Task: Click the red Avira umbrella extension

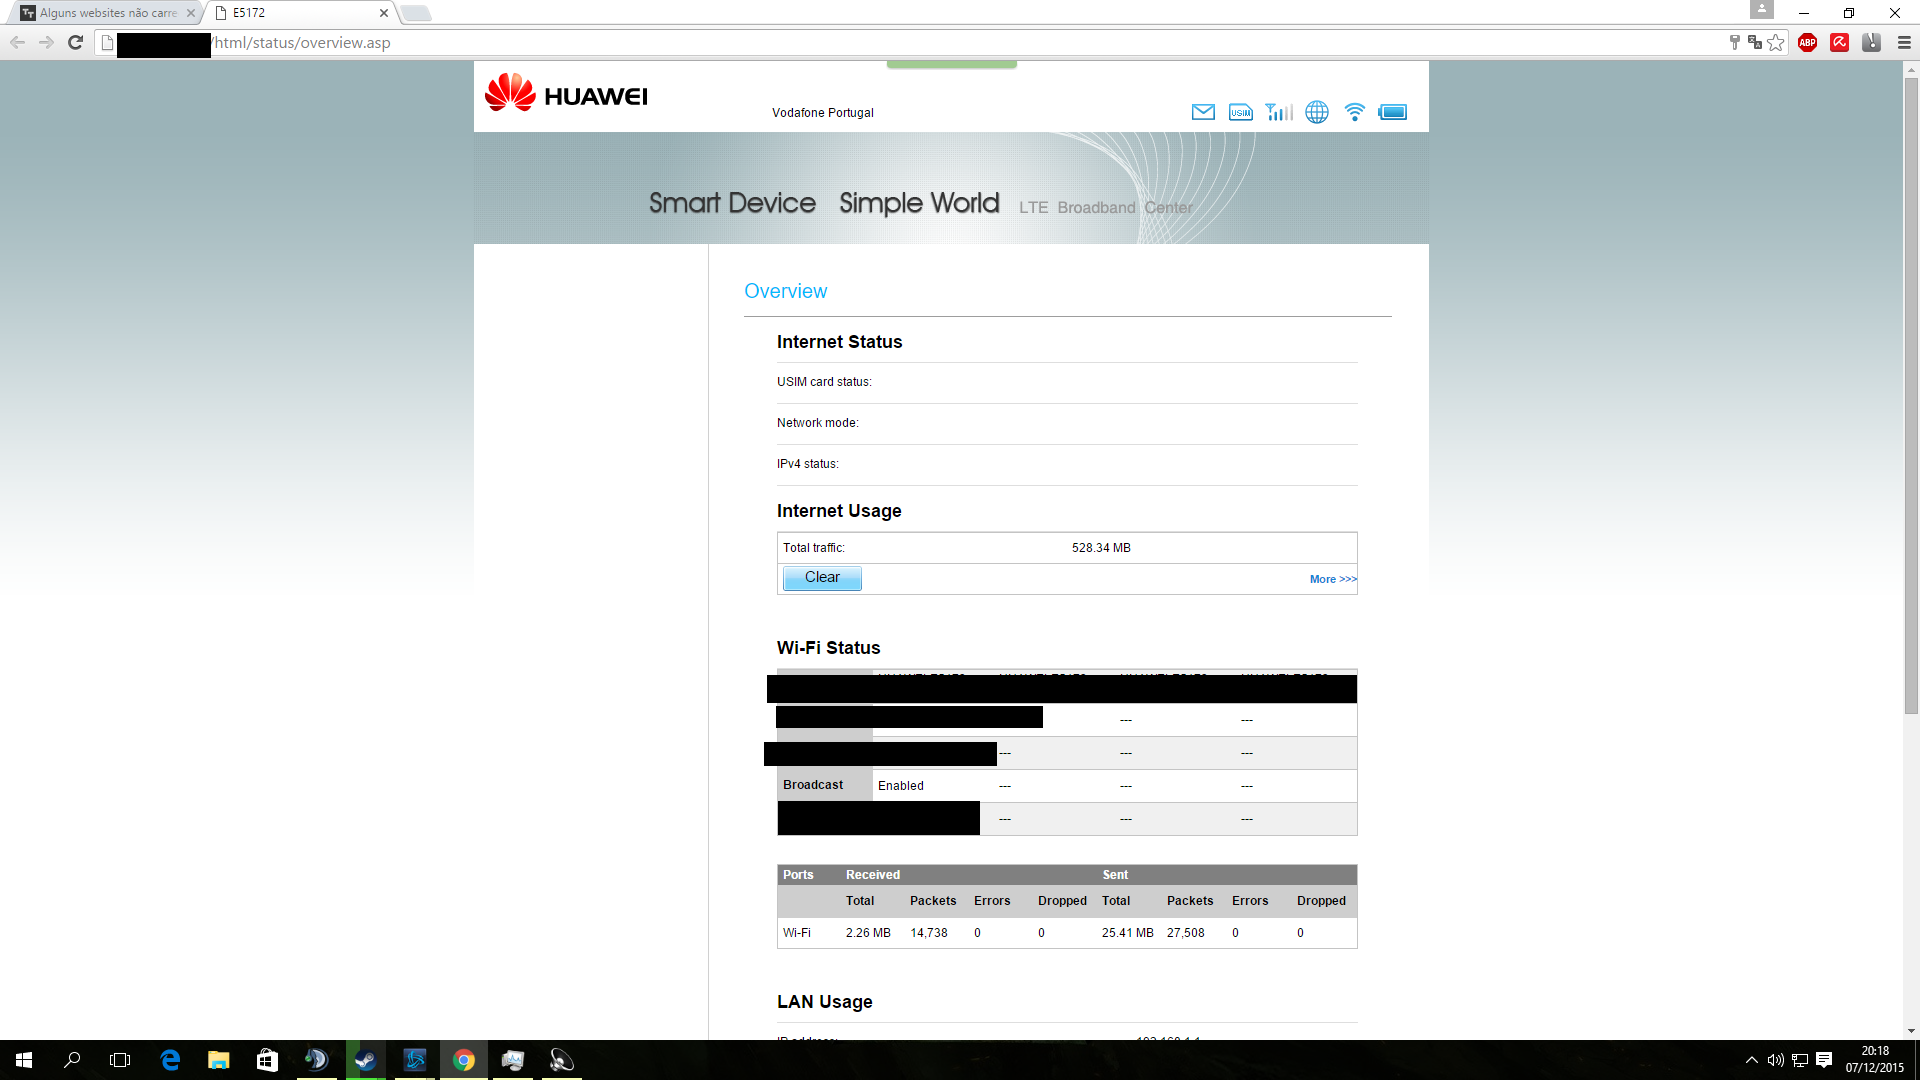Action: coord(1839,42)
